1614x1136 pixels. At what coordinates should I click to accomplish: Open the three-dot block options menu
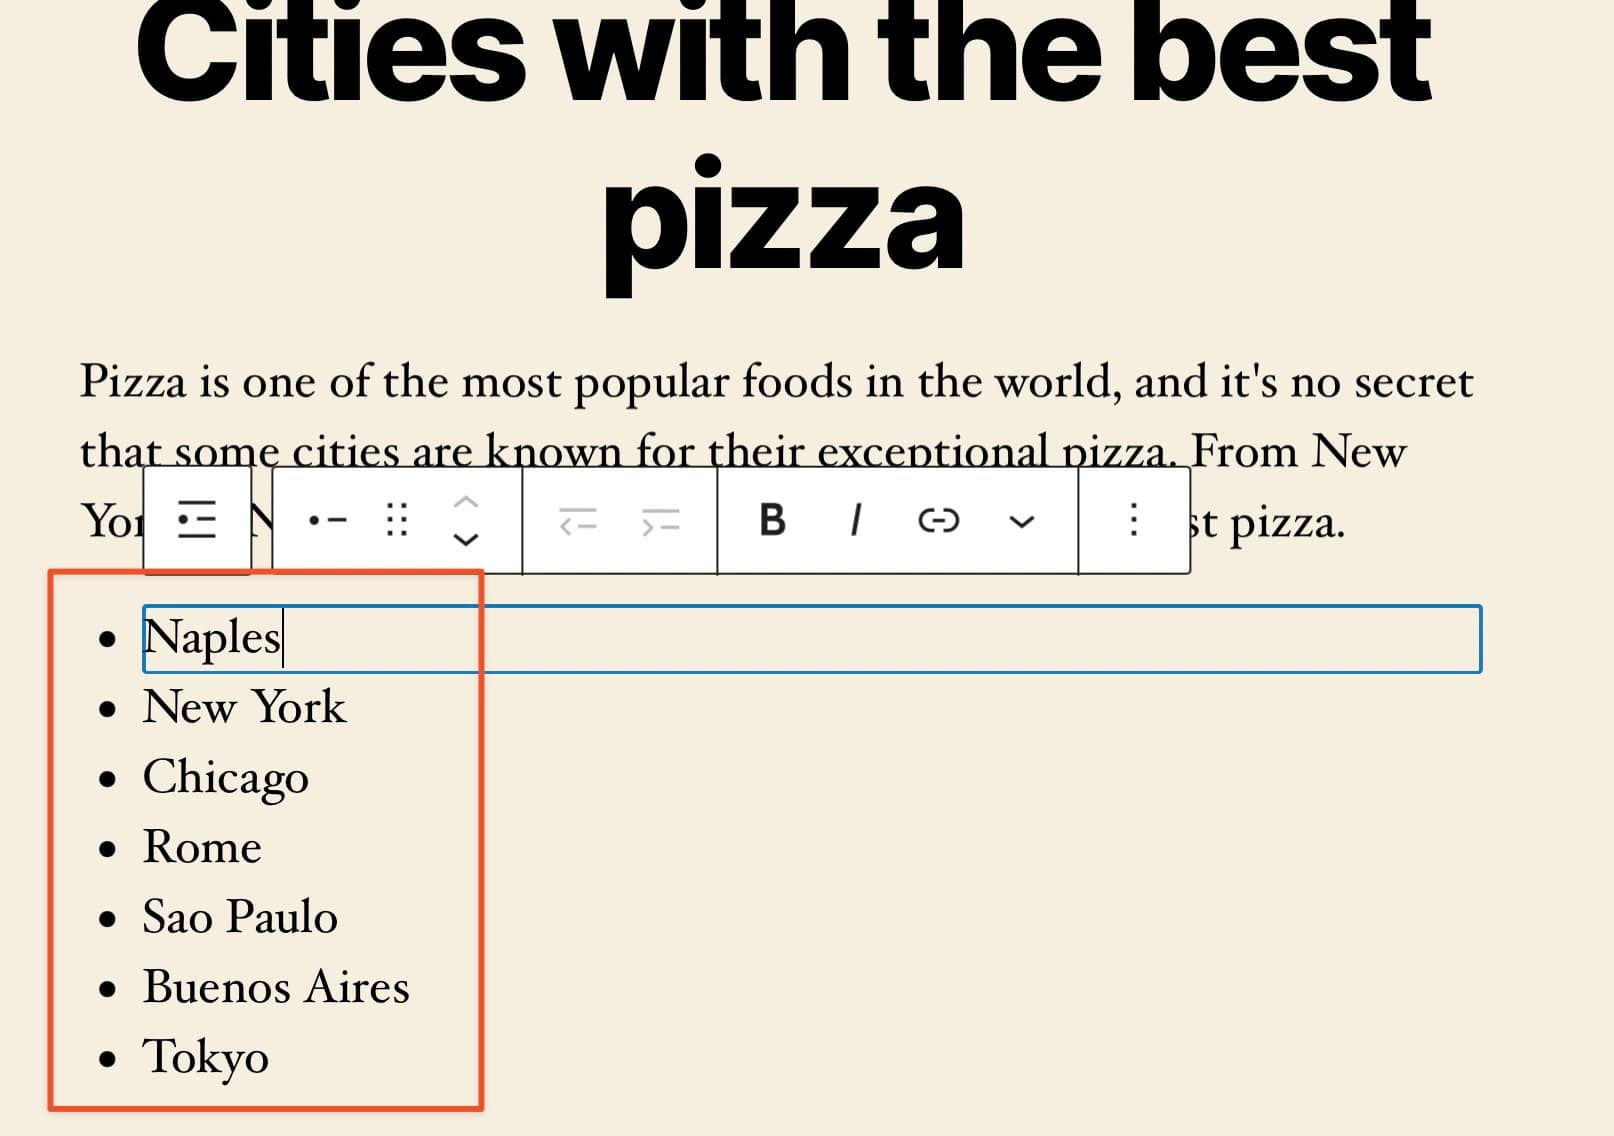point(1133,521)
